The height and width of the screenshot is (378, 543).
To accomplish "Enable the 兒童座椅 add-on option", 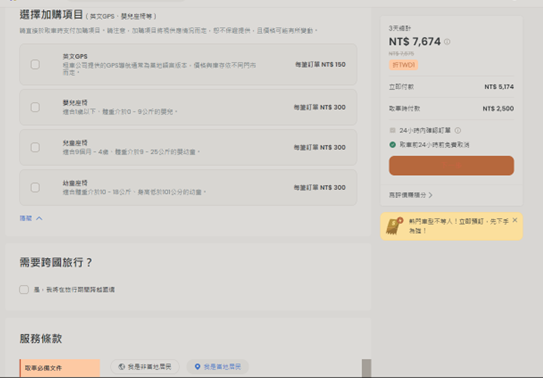I will 35,147.
